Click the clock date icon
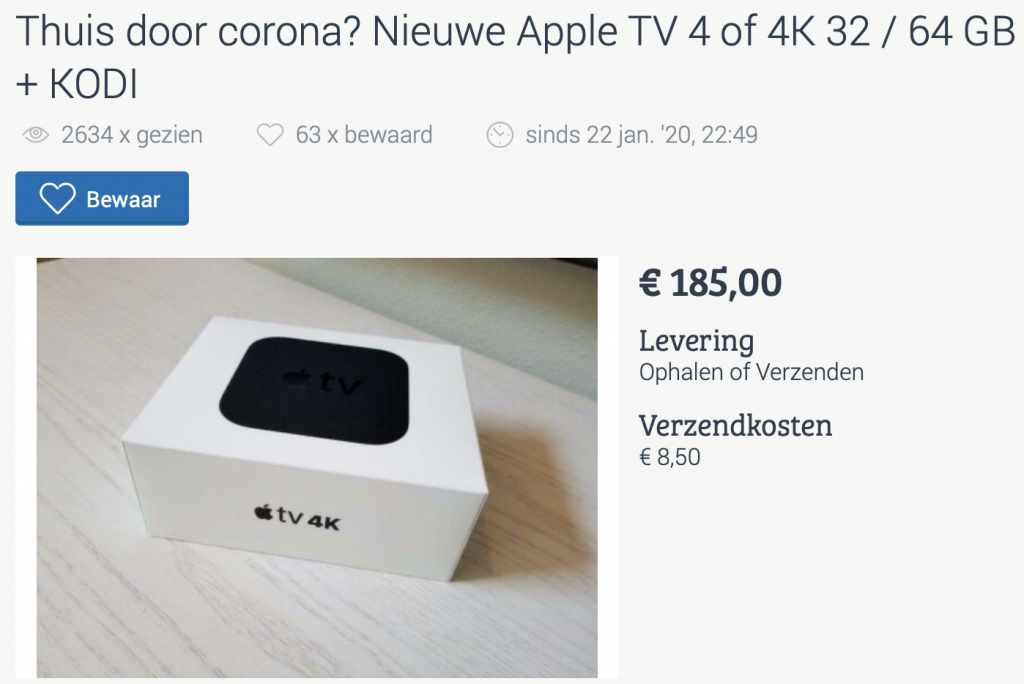1024x684 pixels. coord(500,135)
